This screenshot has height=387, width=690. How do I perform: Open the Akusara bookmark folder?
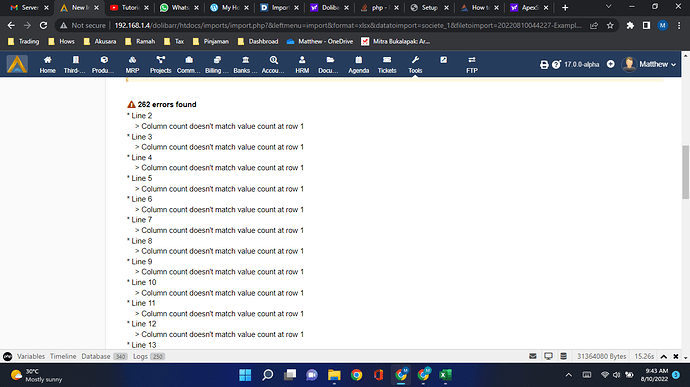click(x=100, y=41)
